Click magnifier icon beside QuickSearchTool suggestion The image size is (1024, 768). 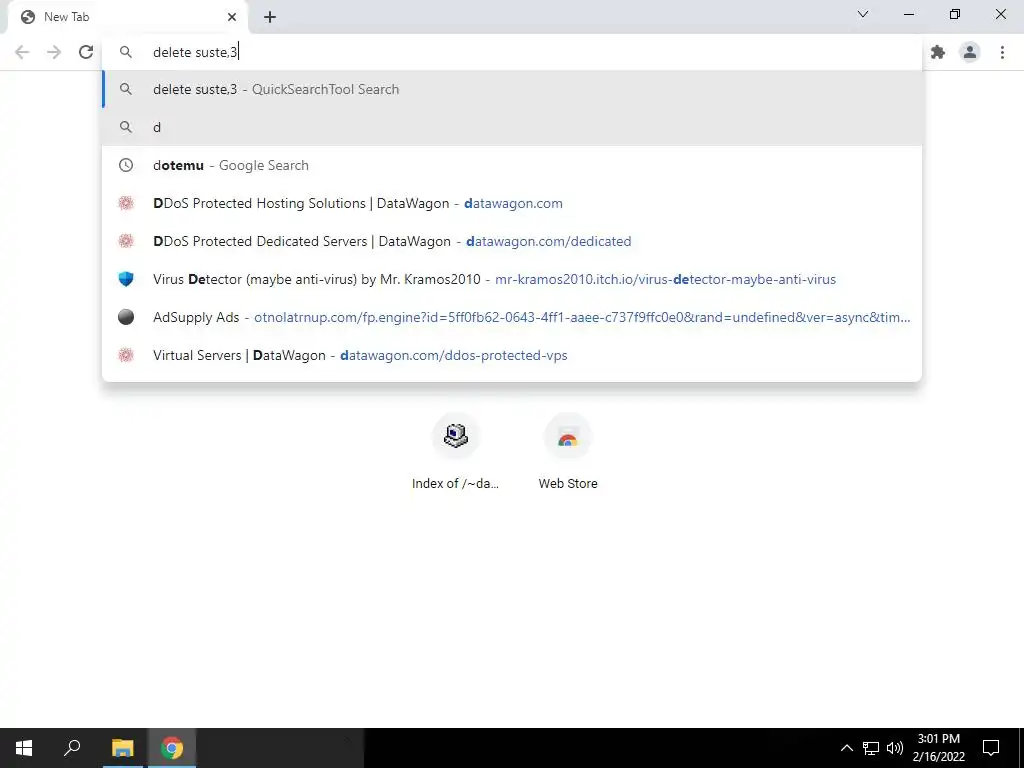click(x=126, y=89)
